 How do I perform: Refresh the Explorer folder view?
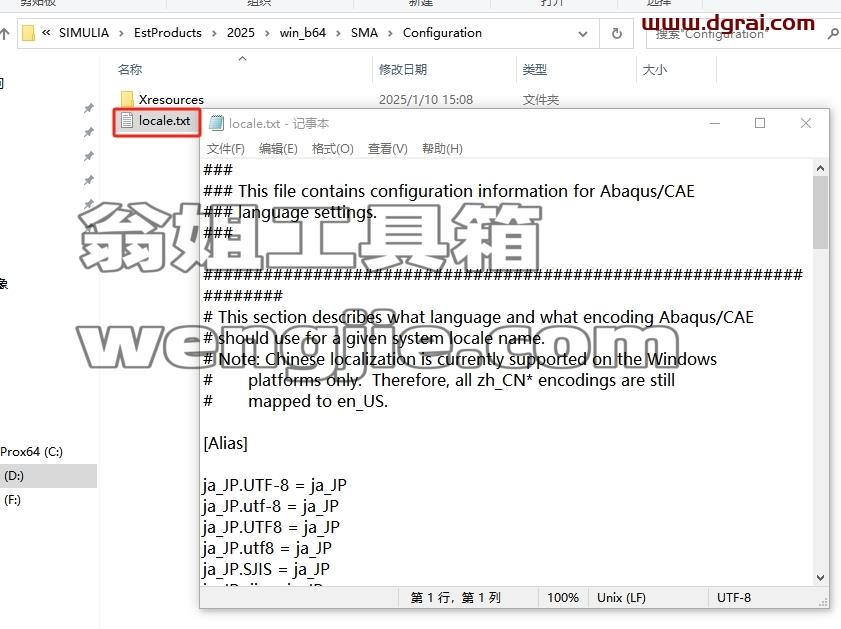[x=617, y=33]
